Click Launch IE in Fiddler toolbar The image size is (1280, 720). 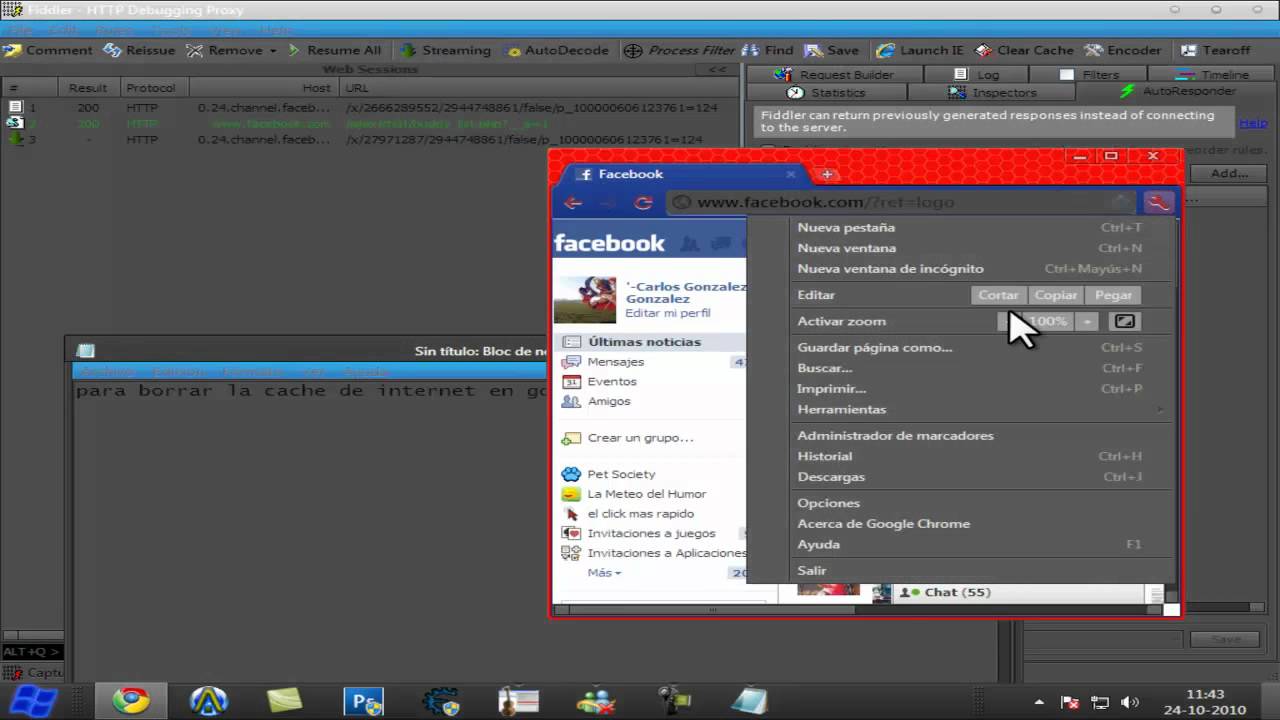pos(919,50)
